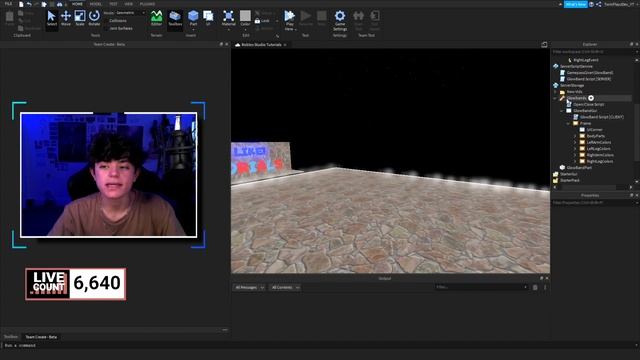Toggle the Collisions checkbox
Screen dimensions: 640x360
(x=106, y=21)
